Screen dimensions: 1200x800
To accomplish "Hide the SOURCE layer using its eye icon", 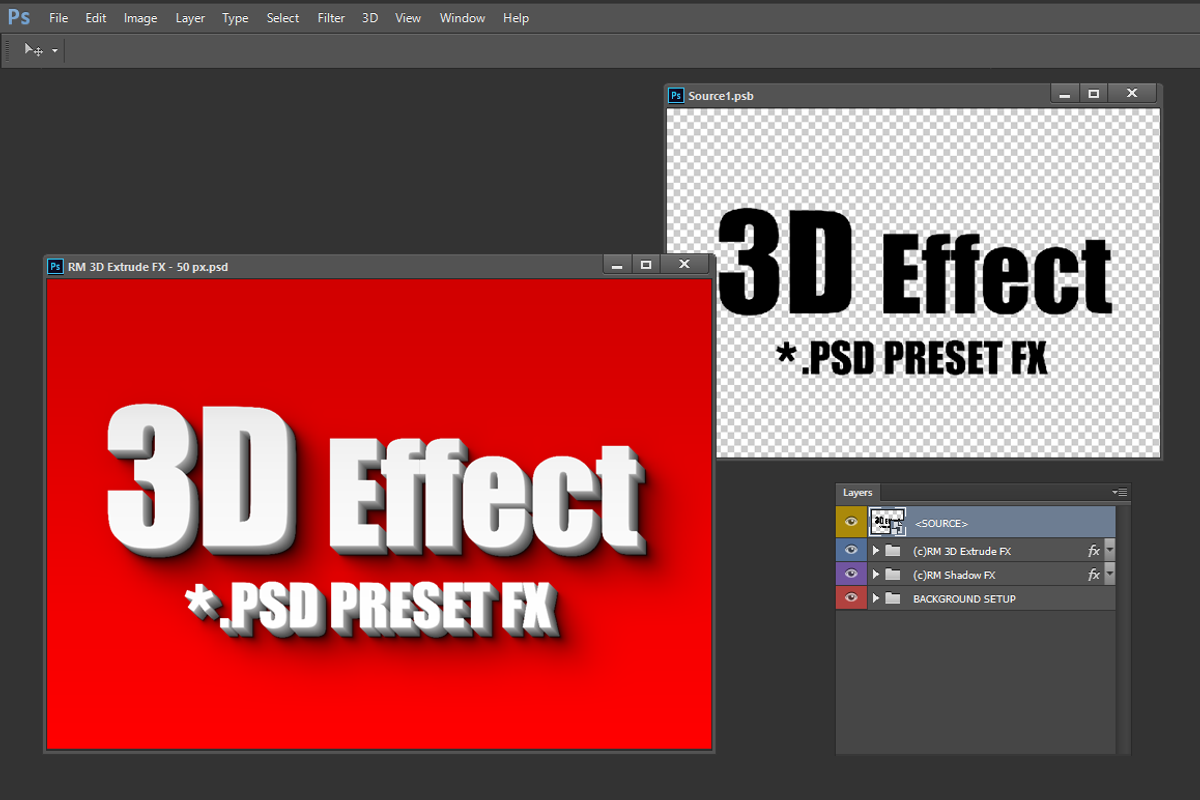I will (x=851, y=522).
